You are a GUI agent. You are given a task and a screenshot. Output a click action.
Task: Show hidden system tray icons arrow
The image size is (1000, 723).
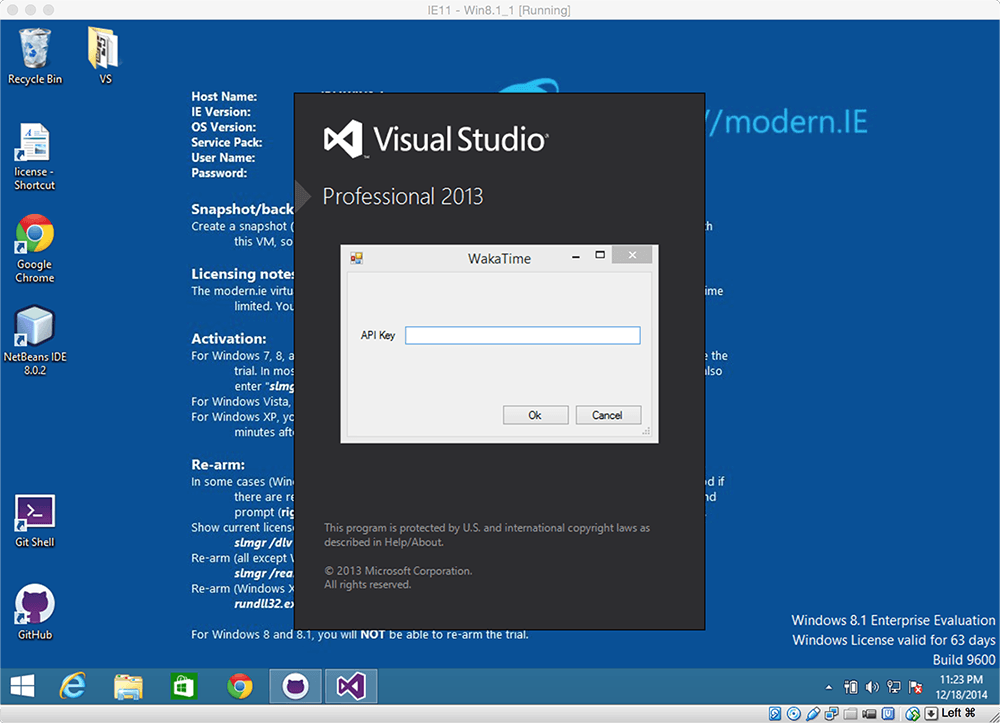coord(829,688)
